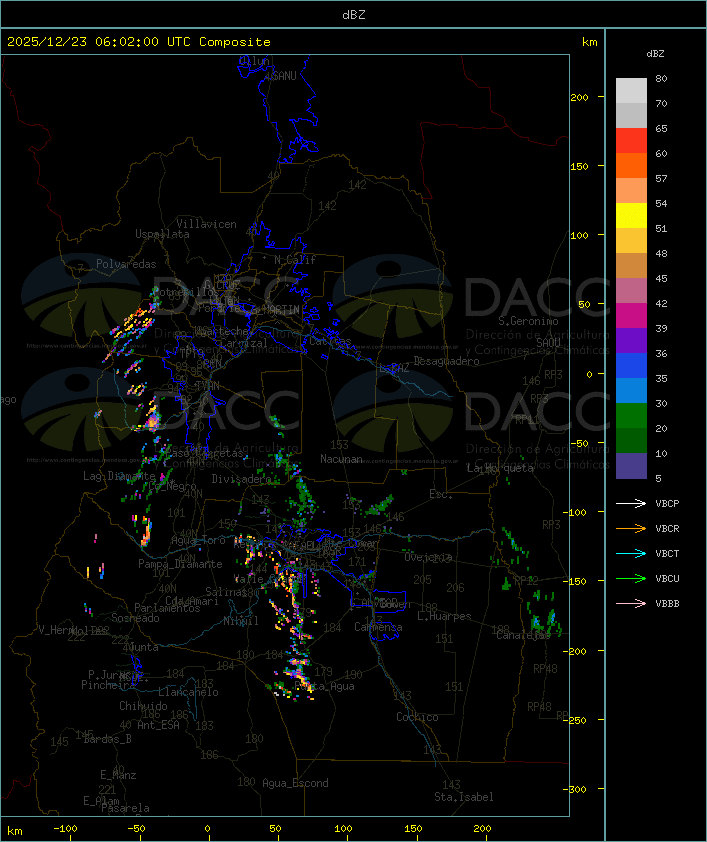Click the 'Desaguadero' map label
Screen dimensions: 707x842
(446, 361)
